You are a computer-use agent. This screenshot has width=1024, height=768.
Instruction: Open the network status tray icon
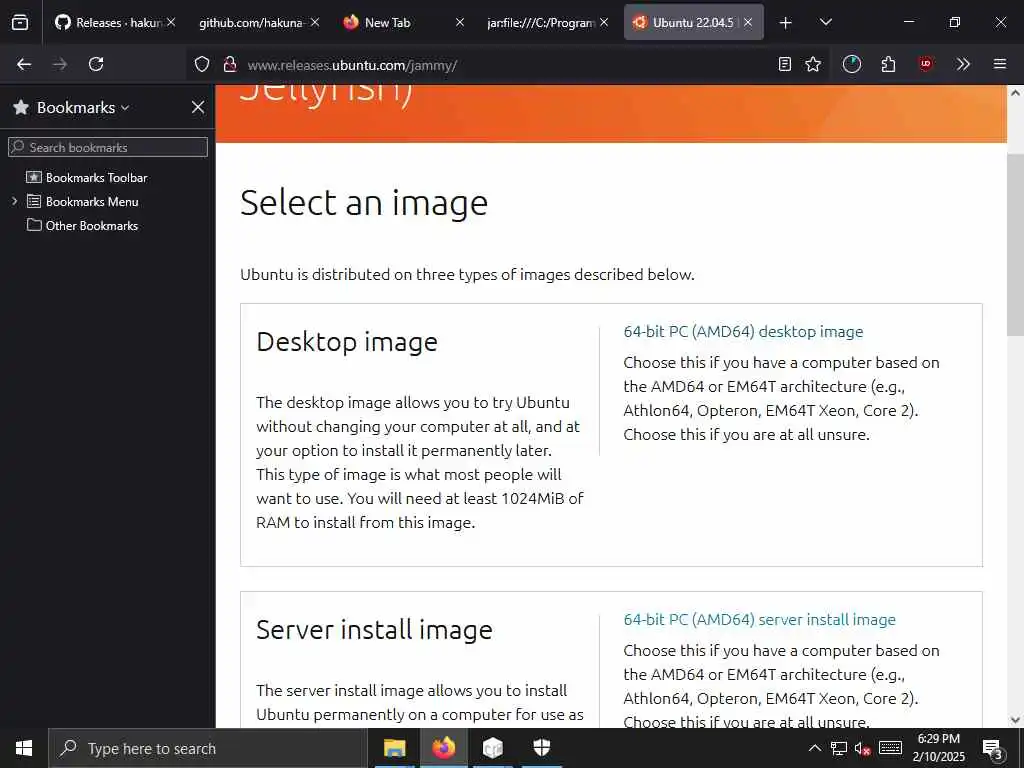point(839,749)
